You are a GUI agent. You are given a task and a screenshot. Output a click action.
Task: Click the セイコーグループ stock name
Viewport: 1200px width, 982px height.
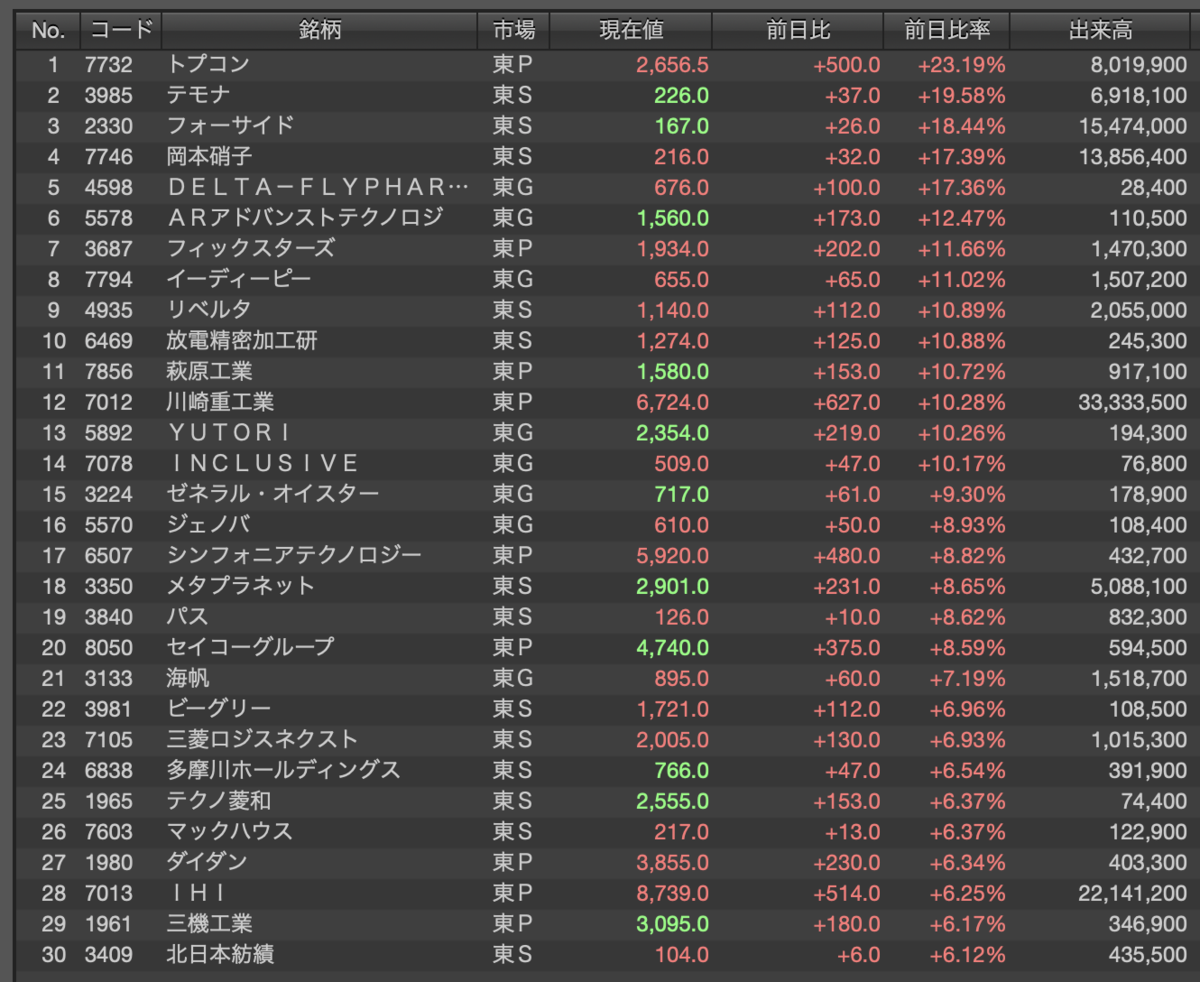tap(250, 648)
